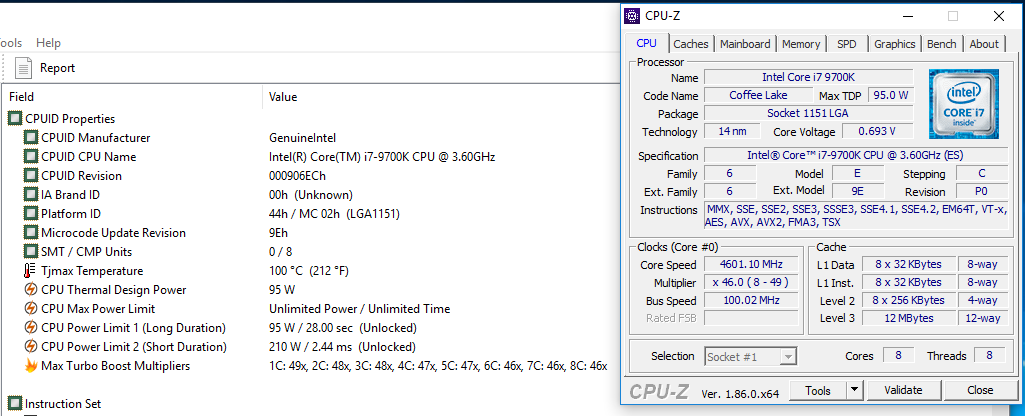1025x416 pixels.
Task: Select the Instruction Set chip icon
Action: tap(14, 404)
